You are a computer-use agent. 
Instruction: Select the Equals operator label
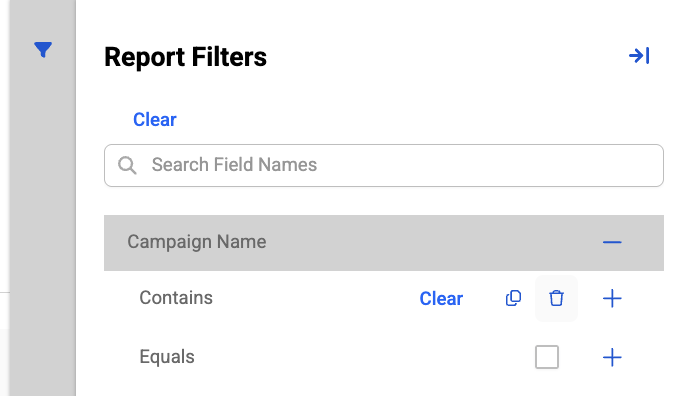pyautogui.click(x=167, y=357)
